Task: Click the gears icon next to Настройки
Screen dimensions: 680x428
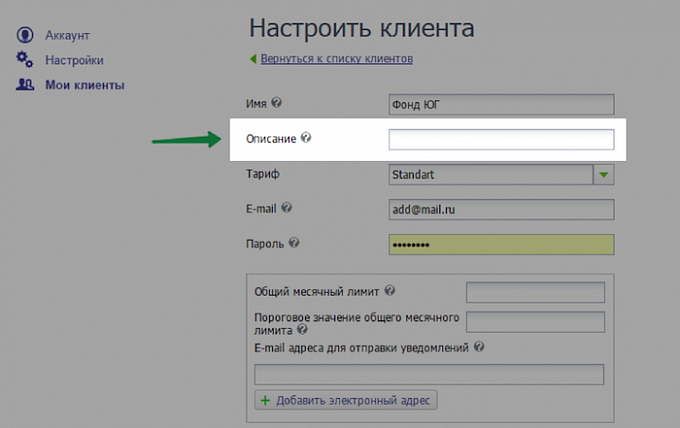Action: click(x=25, y=60)
